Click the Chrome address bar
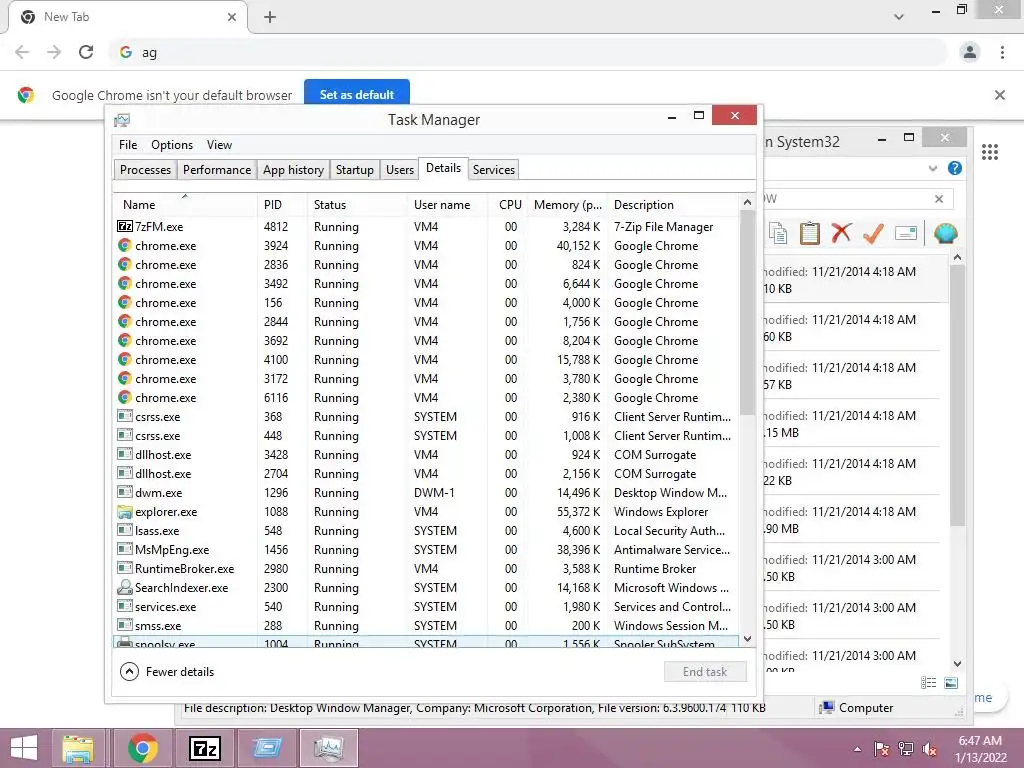1024x768 pixels. pos(528,52)
